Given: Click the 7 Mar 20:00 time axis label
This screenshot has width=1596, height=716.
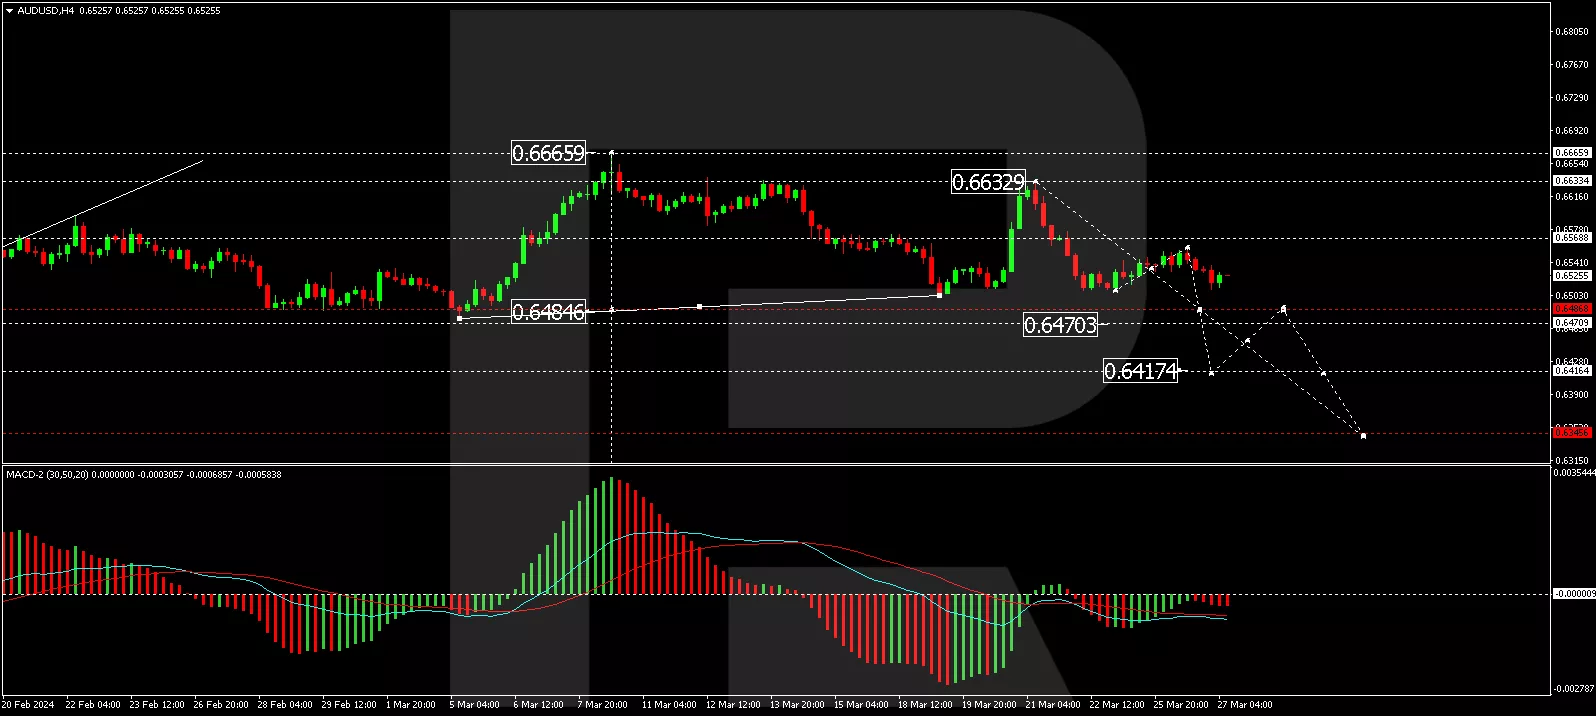Looking at the screenshot, I should 602,705.
